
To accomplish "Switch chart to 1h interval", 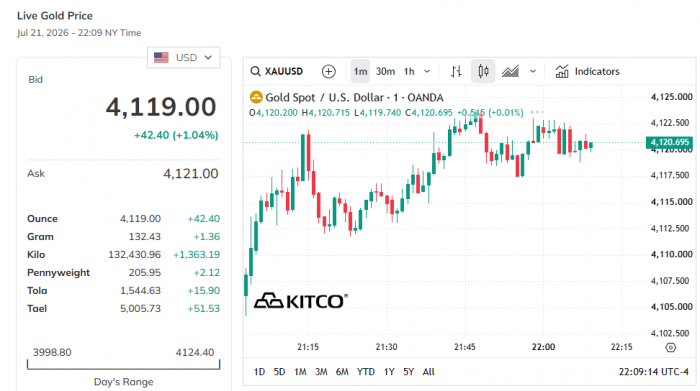I will click(409, 71).
